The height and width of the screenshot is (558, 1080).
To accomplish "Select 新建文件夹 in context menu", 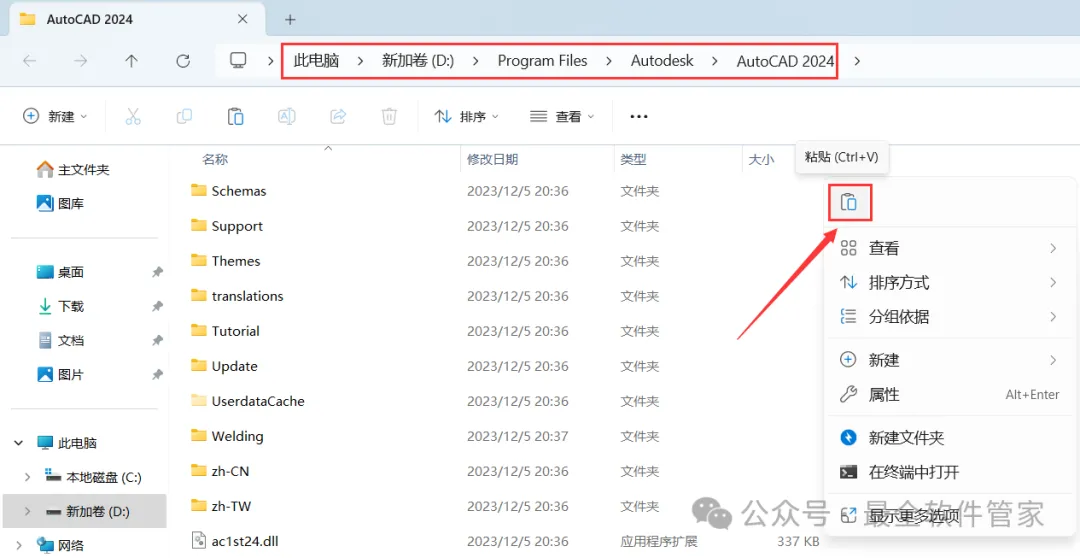I will (x=949, y=437).
